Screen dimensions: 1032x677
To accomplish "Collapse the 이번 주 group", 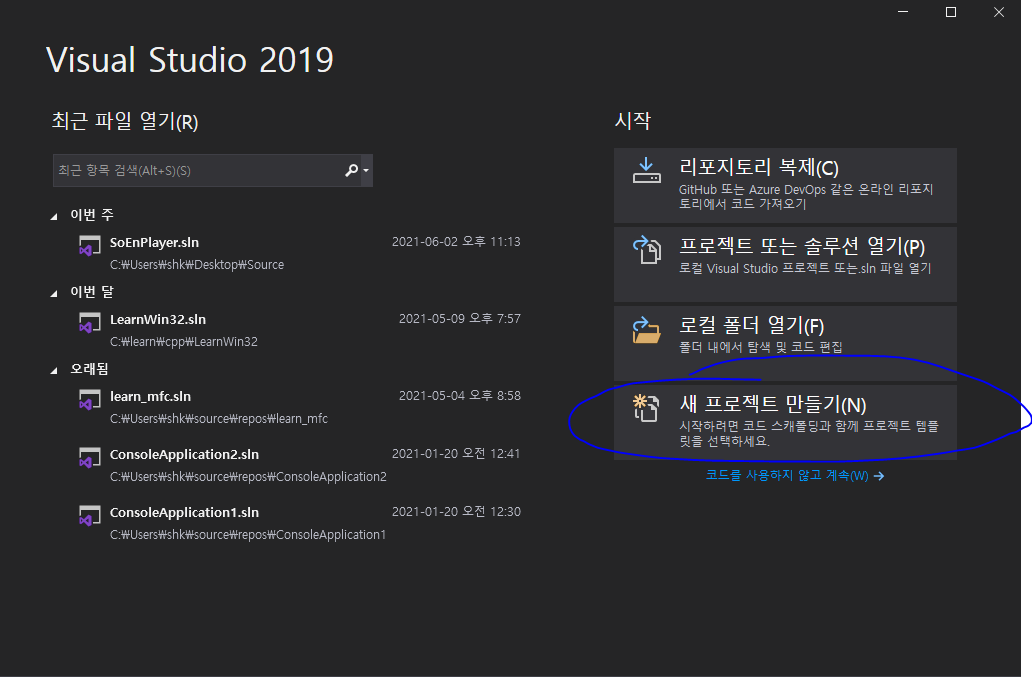I will (54, 216).
